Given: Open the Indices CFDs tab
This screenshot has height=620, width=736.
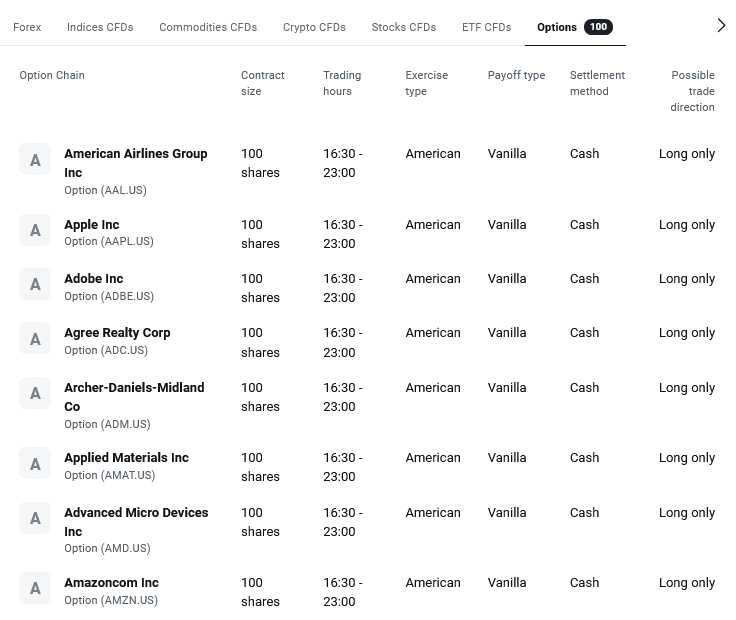Looking at the screenshot, I should coord(100,27).
